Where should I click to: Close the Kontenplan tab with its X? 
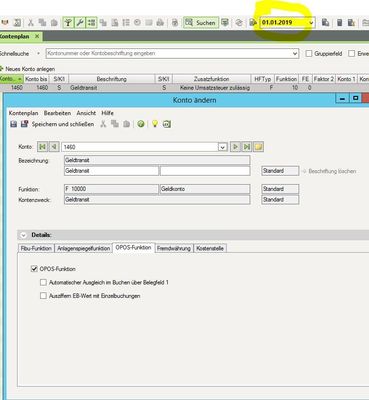click(37, 36)
